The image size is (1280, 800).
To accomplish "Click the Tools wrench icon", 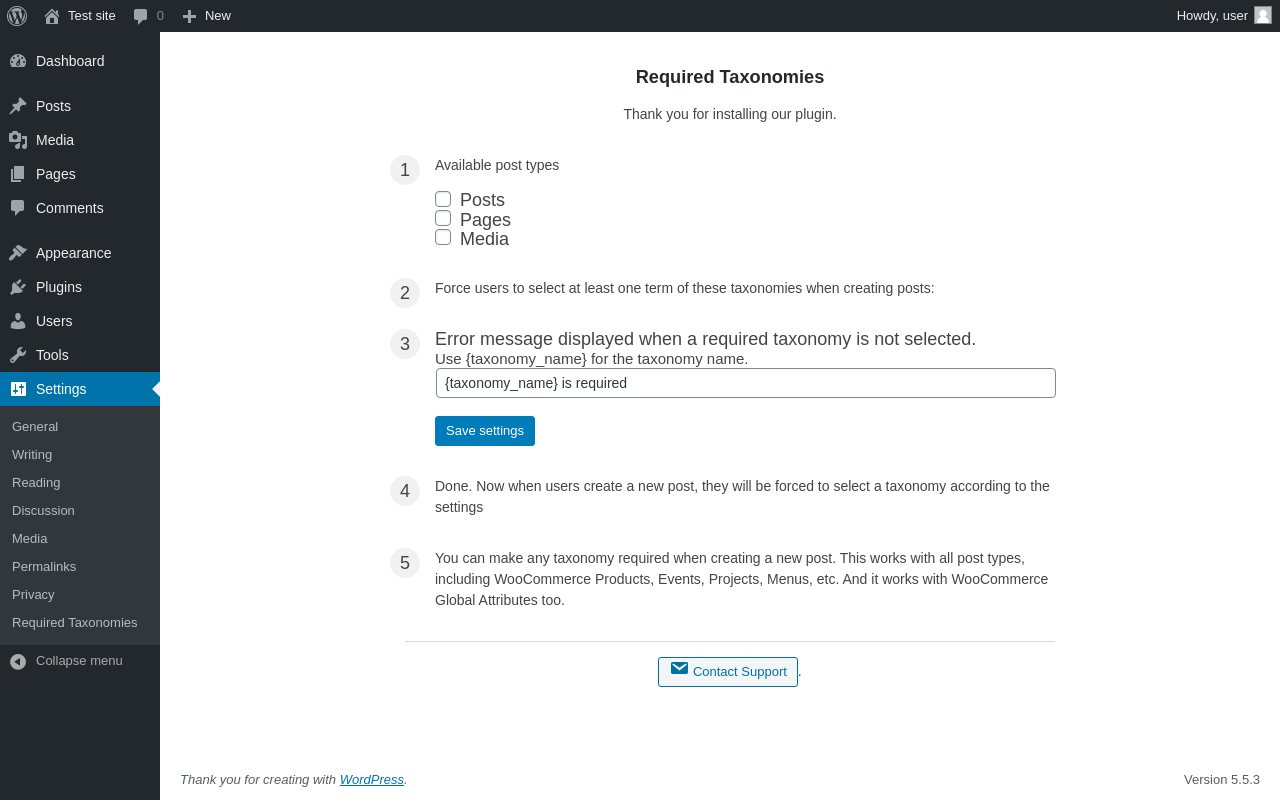I will [18, 355].
